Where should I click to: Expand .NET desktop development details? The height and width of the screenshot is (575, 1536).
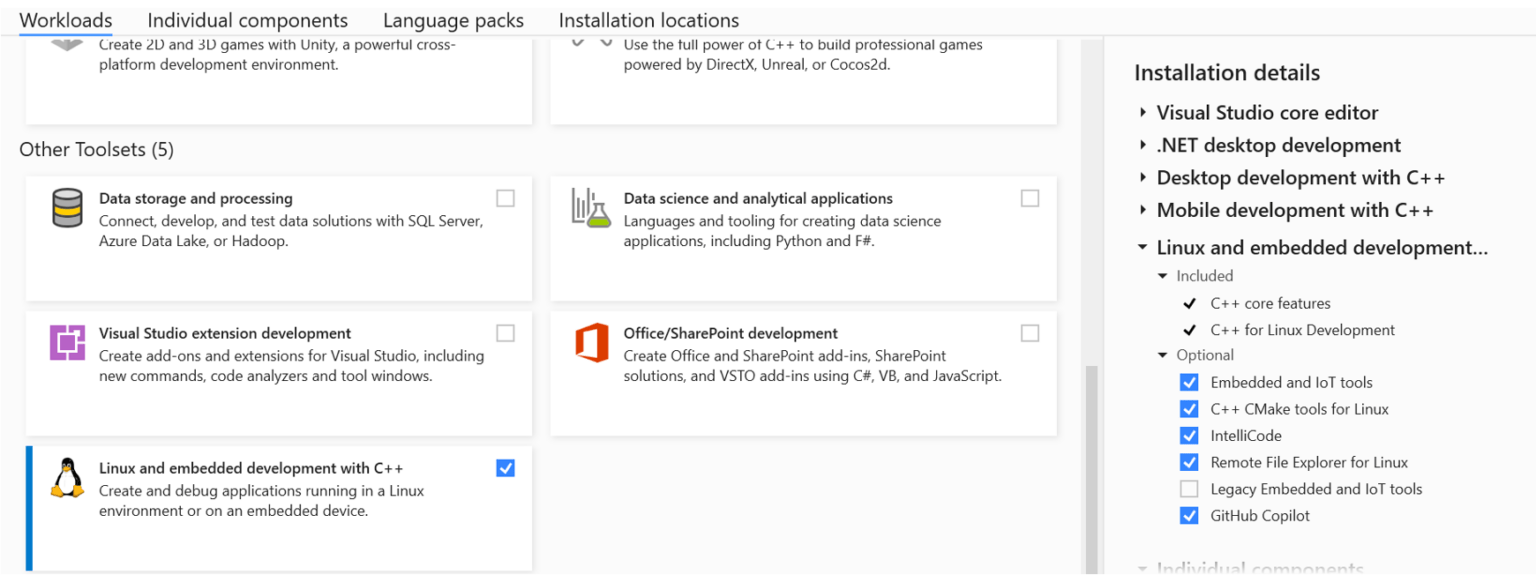(1143, 146)
